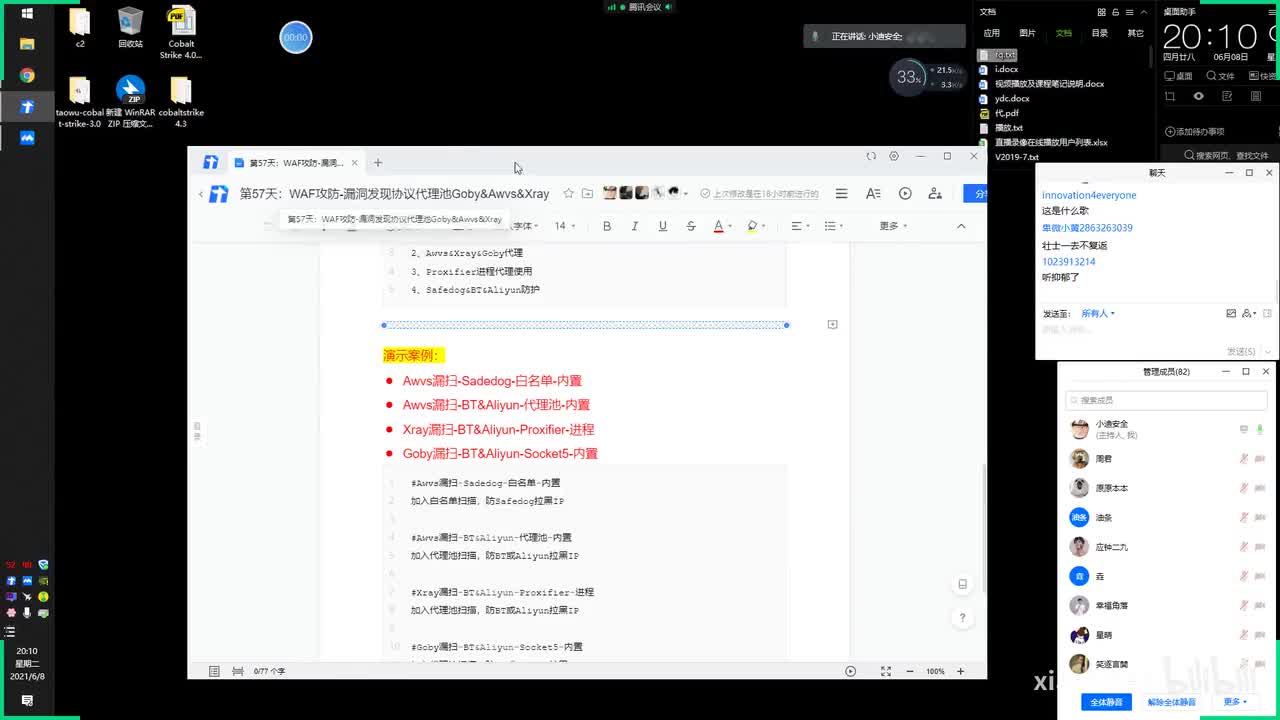Screen dimensions: 1280x720
Task: Open 代.pdf in file panel
Action: [x=999, y=113]
